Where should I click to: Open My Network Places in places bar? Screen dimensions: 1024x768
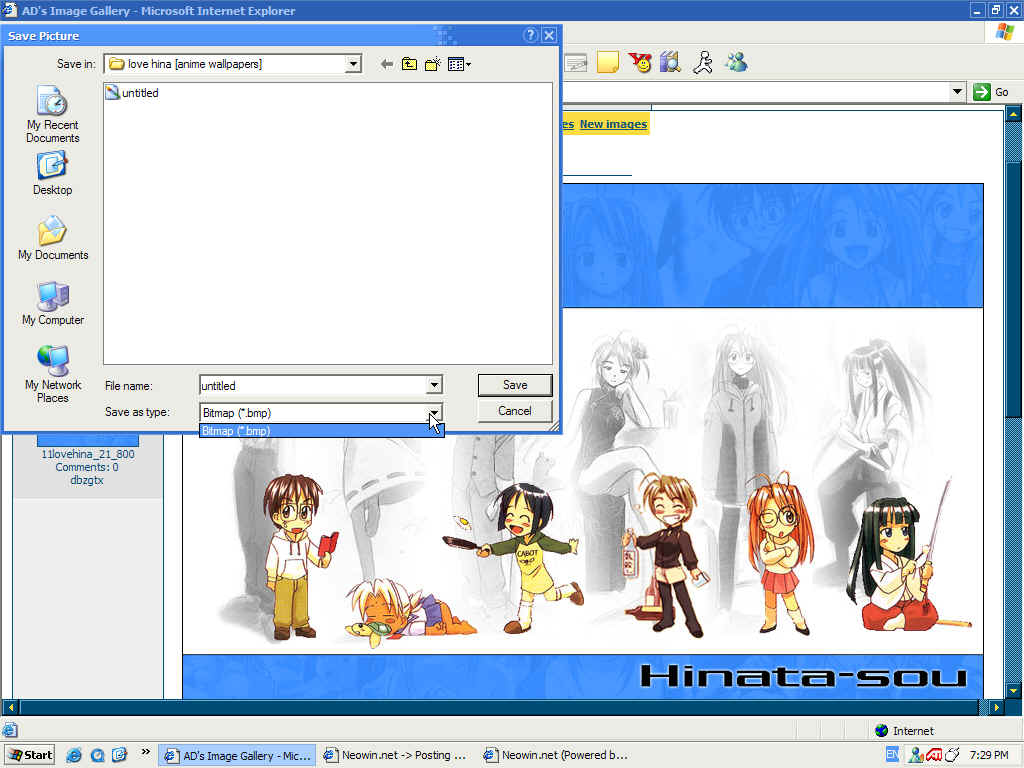pos(53,375)
